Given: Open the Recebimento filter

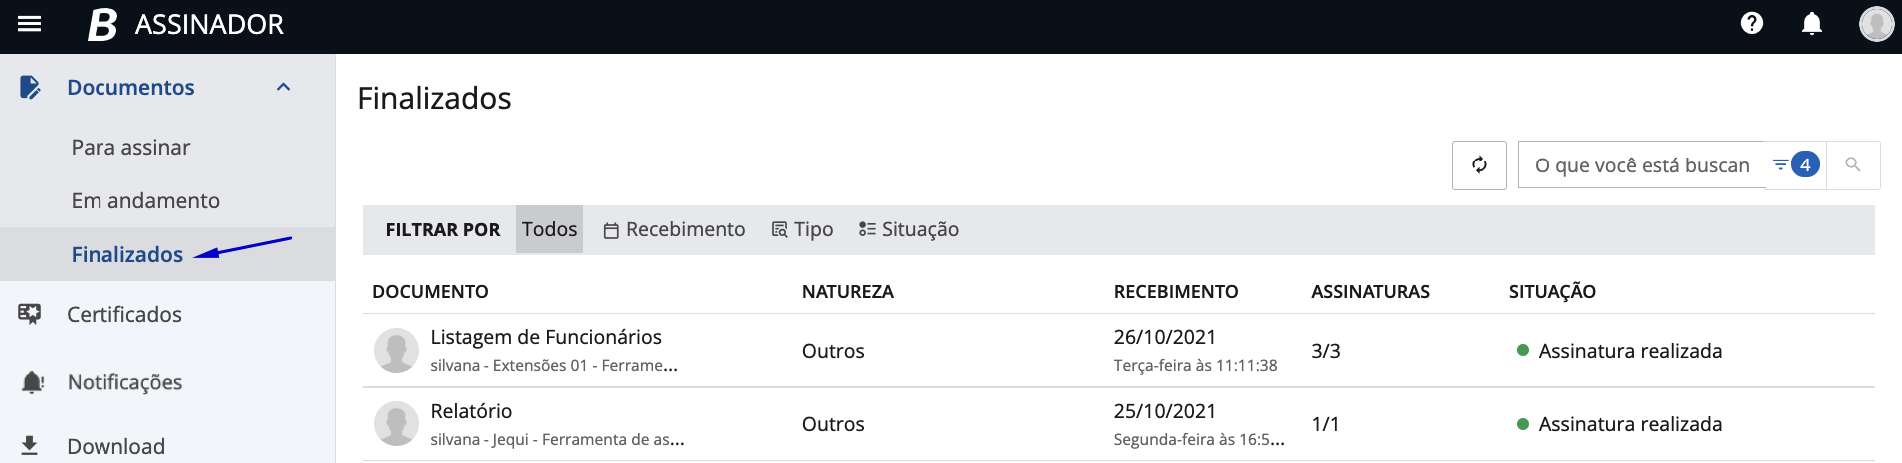Looking at the screenshot, I should pos(674,230).
